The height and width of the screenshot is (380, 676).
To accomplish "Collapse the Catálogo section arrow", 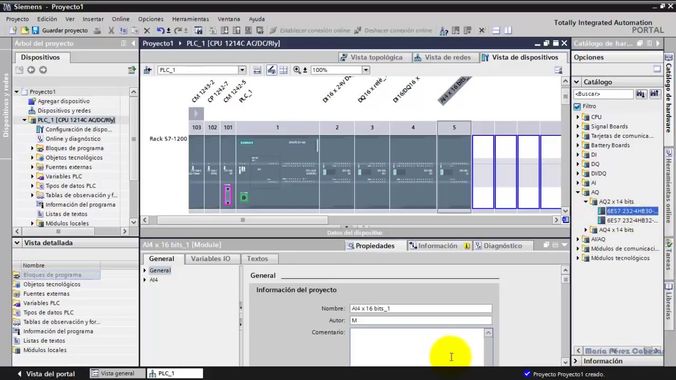I will pos(576,82).
